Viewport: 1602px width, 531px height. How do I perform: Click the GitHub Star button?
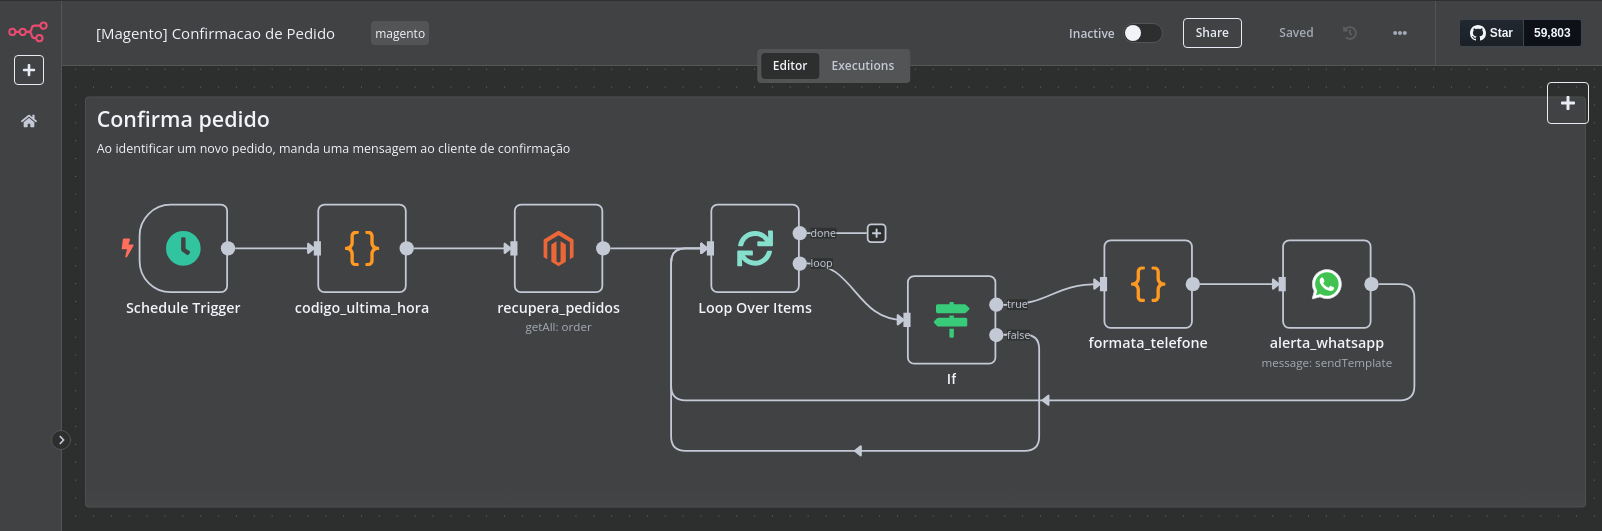tap(1491, 33)
